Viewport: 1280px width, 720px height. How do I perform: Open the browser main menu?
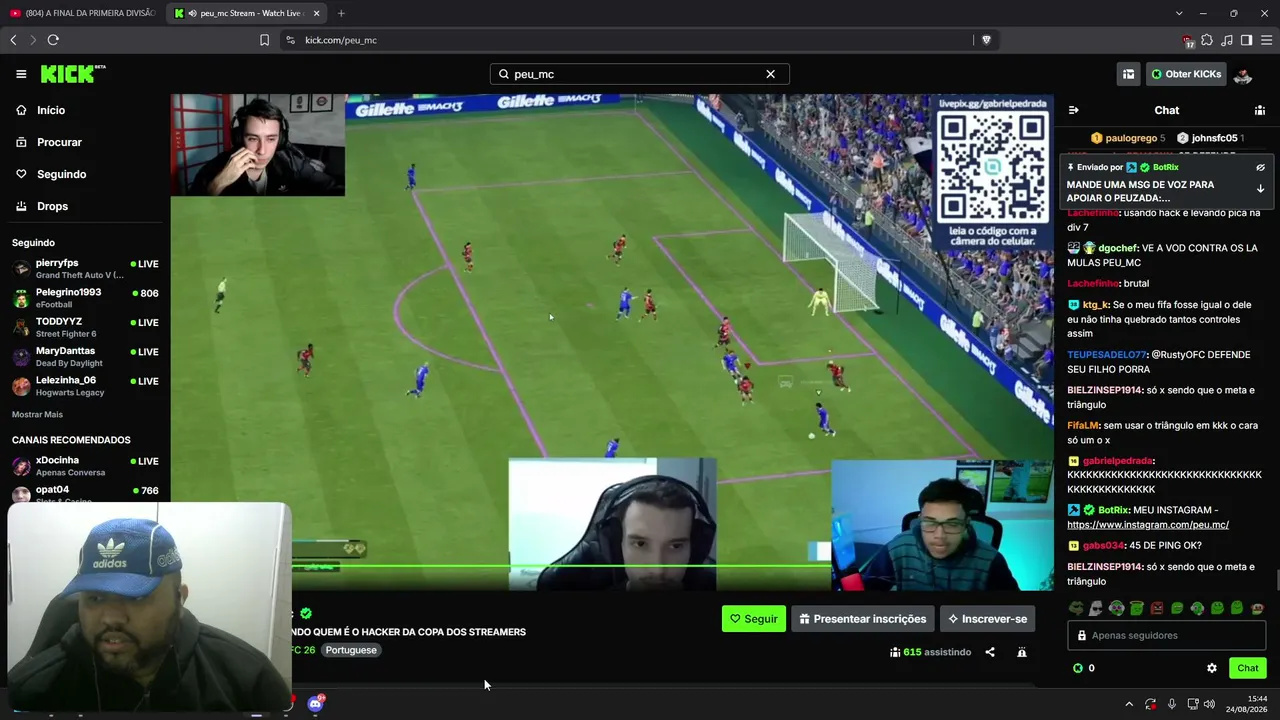1266,40
